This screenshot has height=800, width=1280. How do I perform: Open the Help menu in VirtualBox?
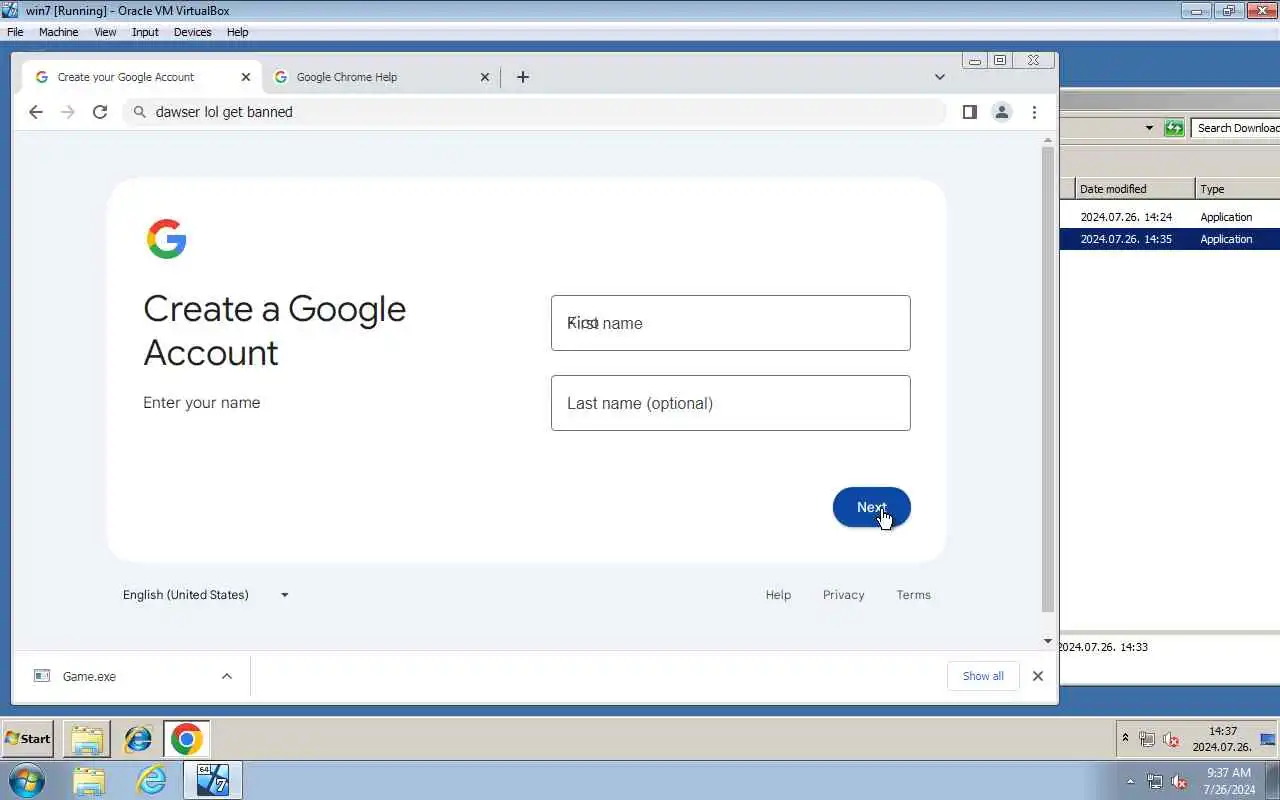[x=237, y=32]
